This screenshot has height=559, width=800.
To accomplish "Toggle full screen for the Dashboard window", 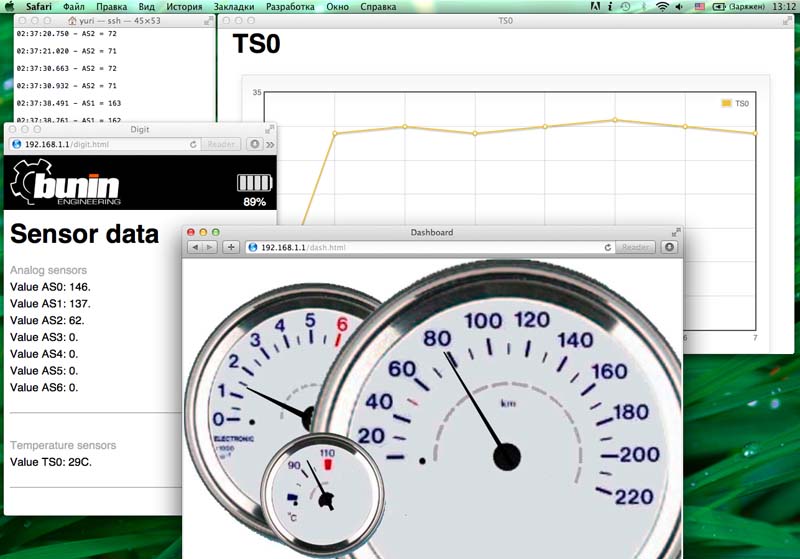I will pyautogui.click(x=676, y=232).
